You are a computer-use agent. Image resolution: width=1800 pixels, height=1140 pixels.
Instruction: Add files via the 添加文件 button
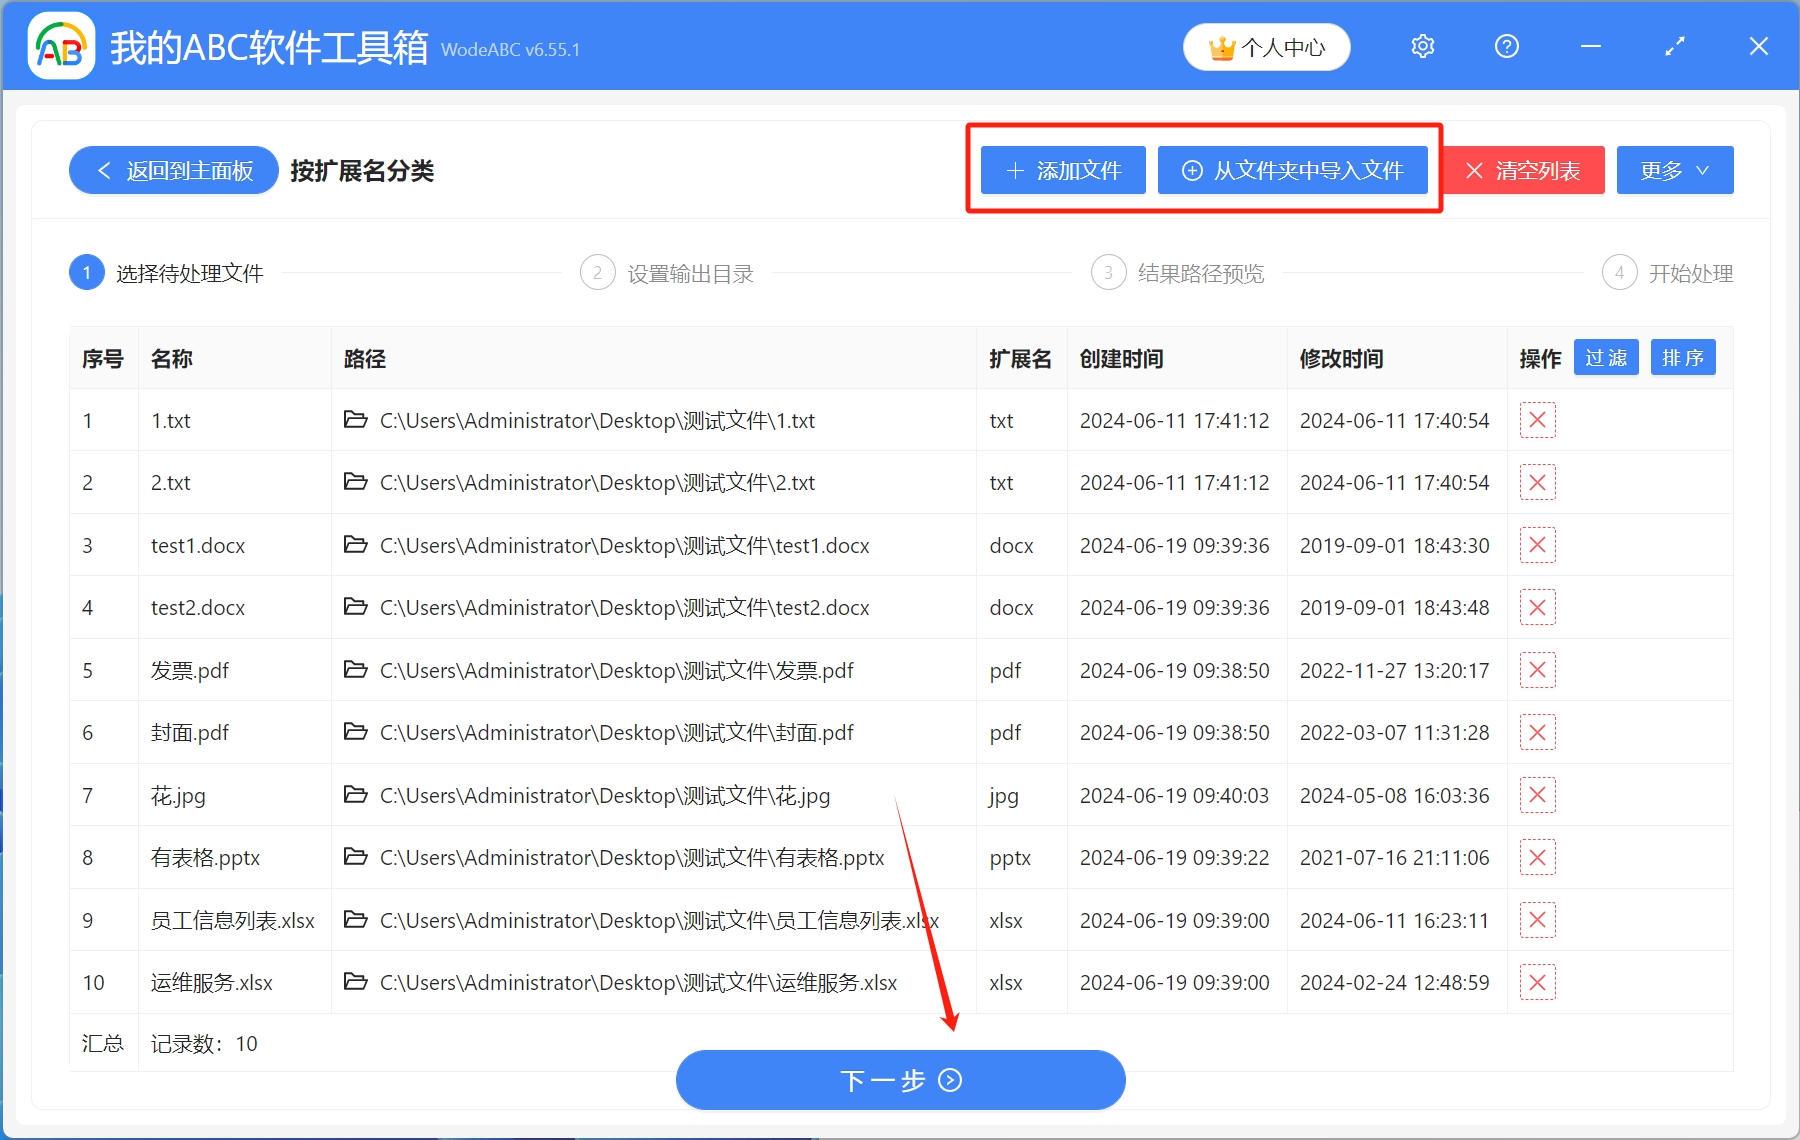[x=1062, y=170]
